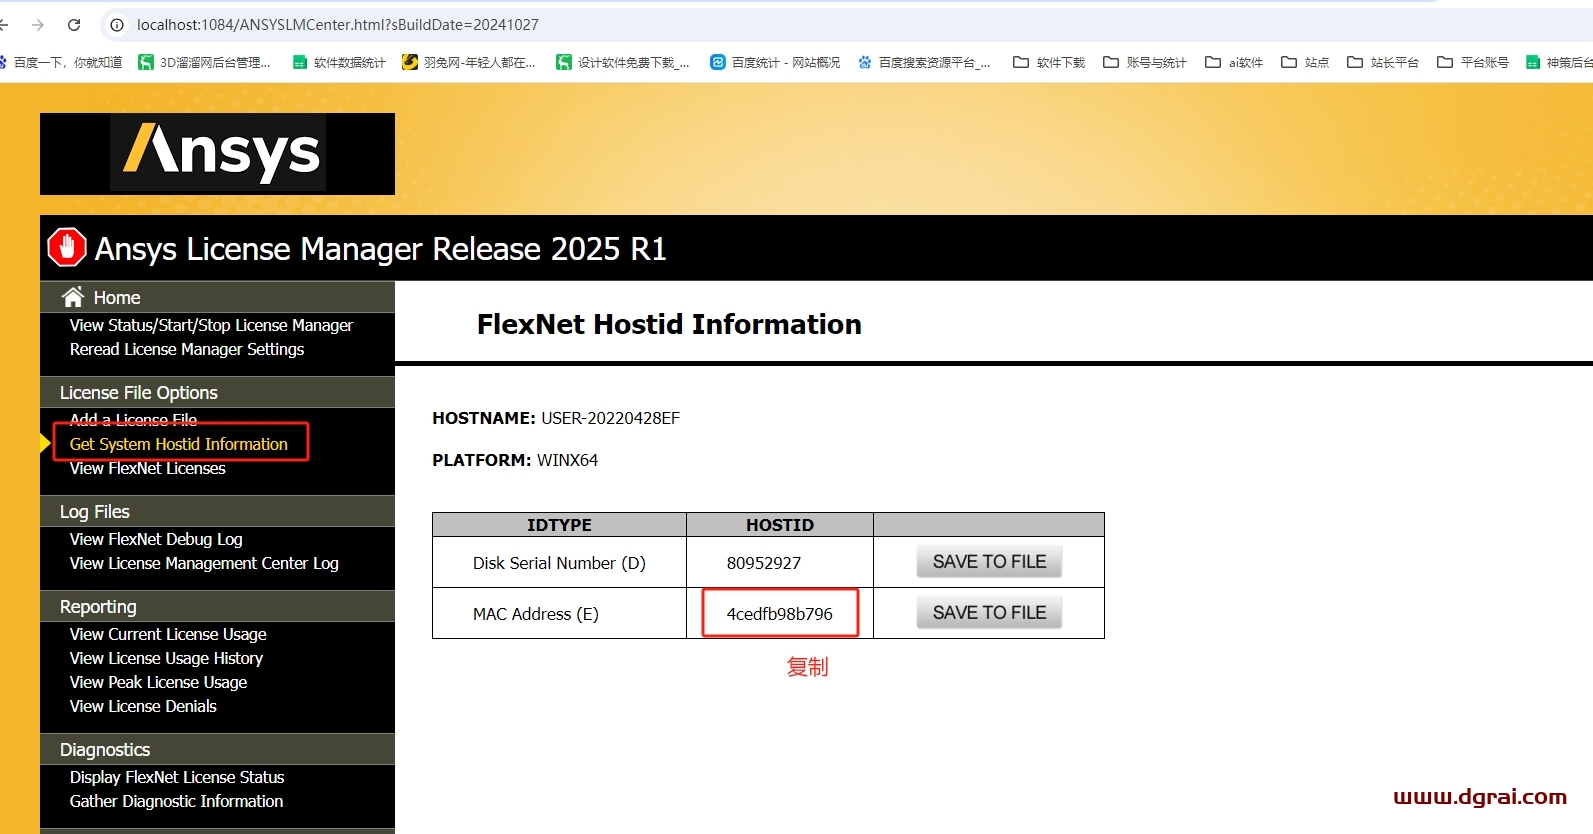This screenshot has width=1593, height=834.
Task: Open the 羽兔网 bookmark
Action: 469,62
